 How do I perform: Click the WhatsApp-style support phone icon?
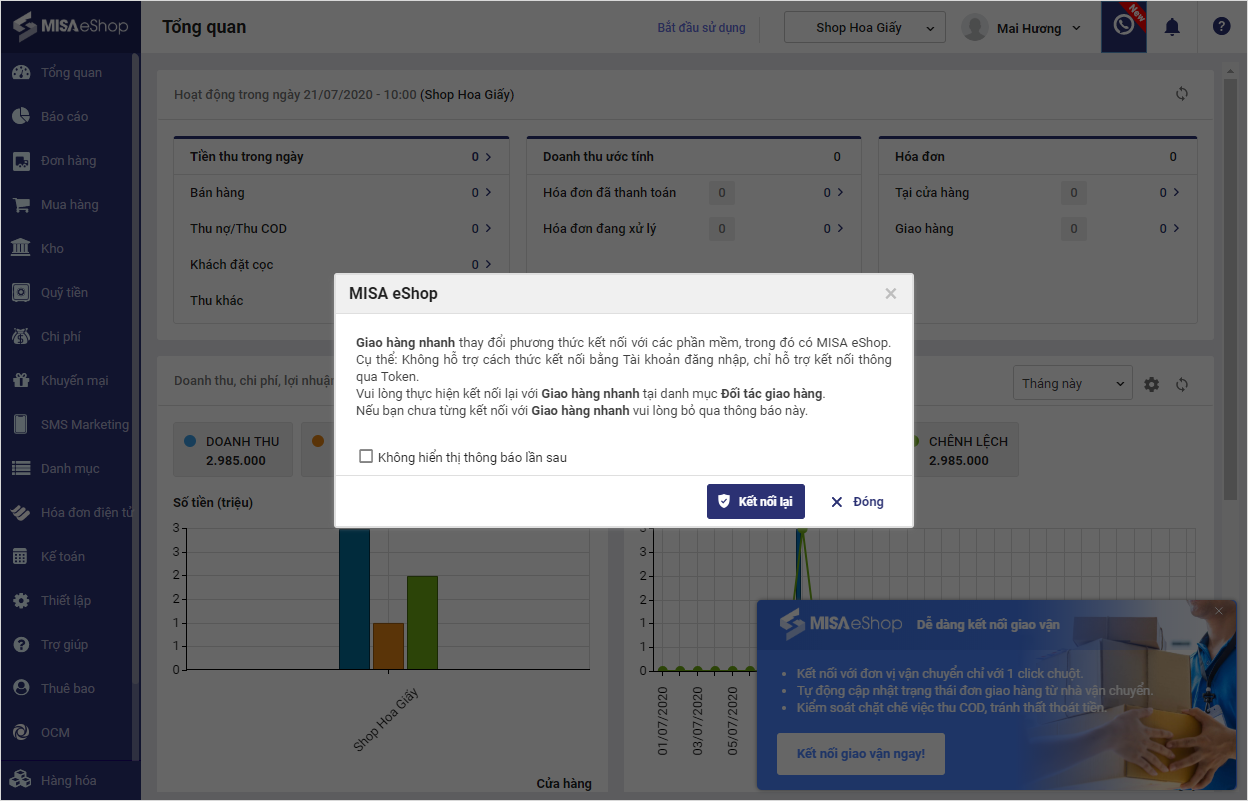tap(1124, 26)
